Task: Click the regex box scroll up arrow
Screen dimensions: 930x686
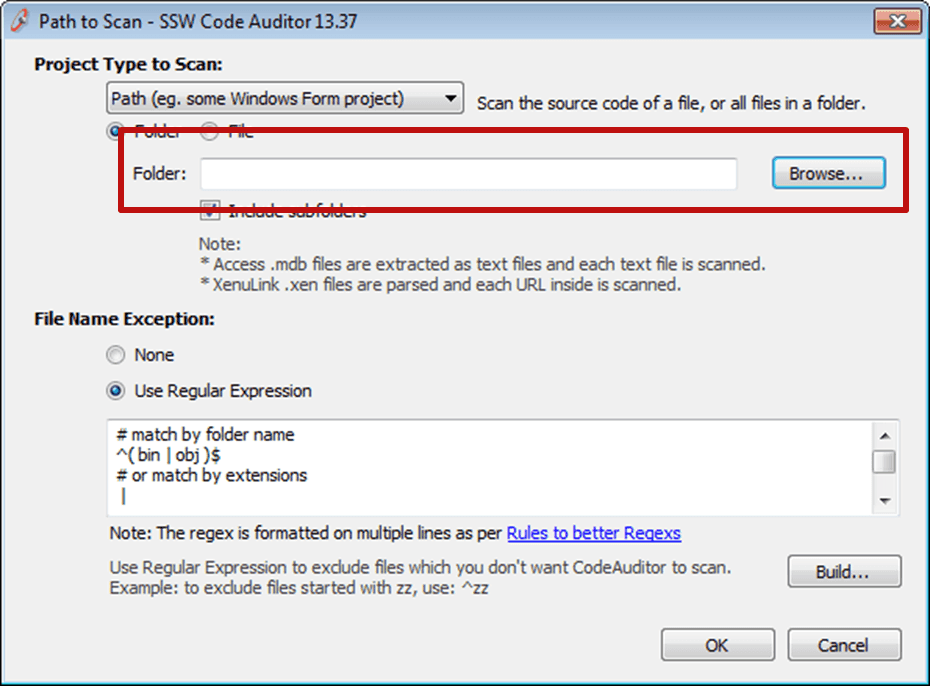Action: click(884, 435)
